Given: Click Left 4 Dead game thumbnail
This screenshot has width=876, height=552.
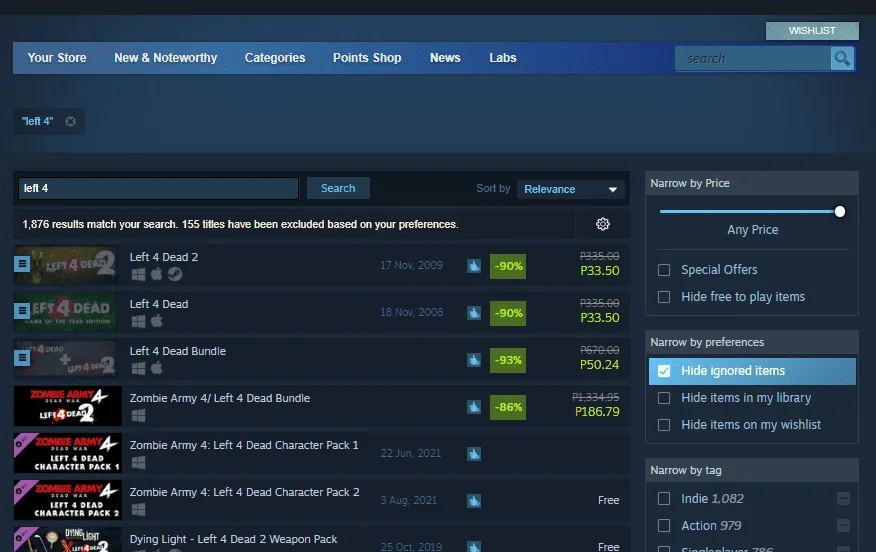Looking at the screenshot, I should (x=66, y=312).
